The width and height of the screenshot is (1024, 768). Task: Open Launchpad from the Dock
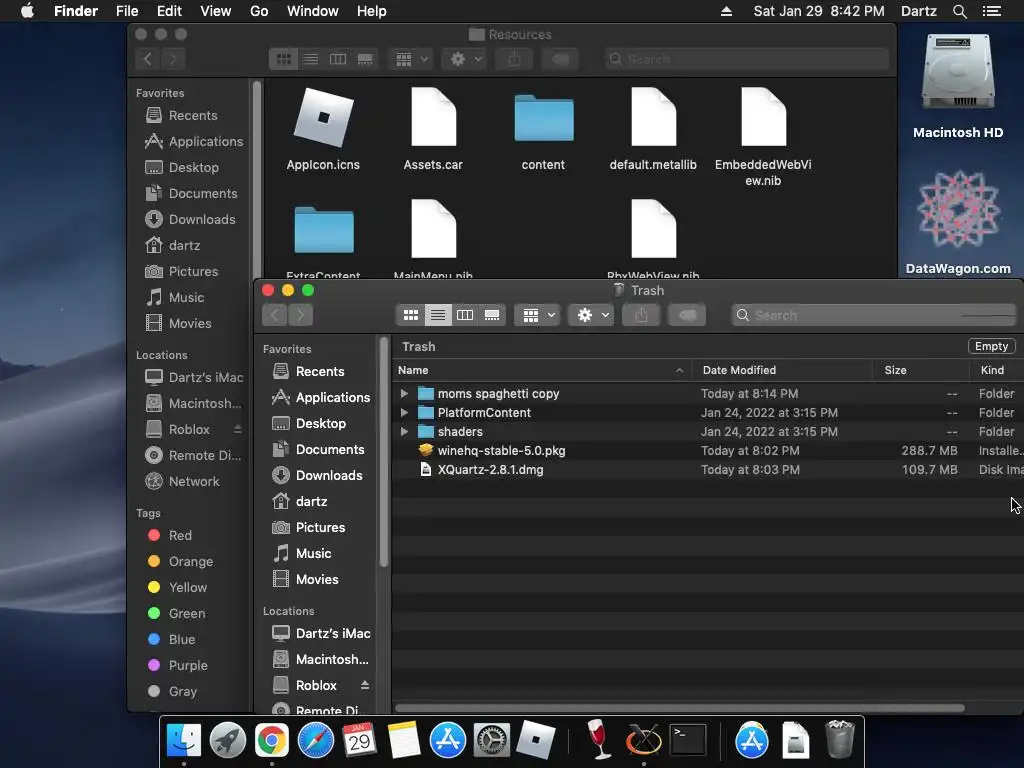227,741
